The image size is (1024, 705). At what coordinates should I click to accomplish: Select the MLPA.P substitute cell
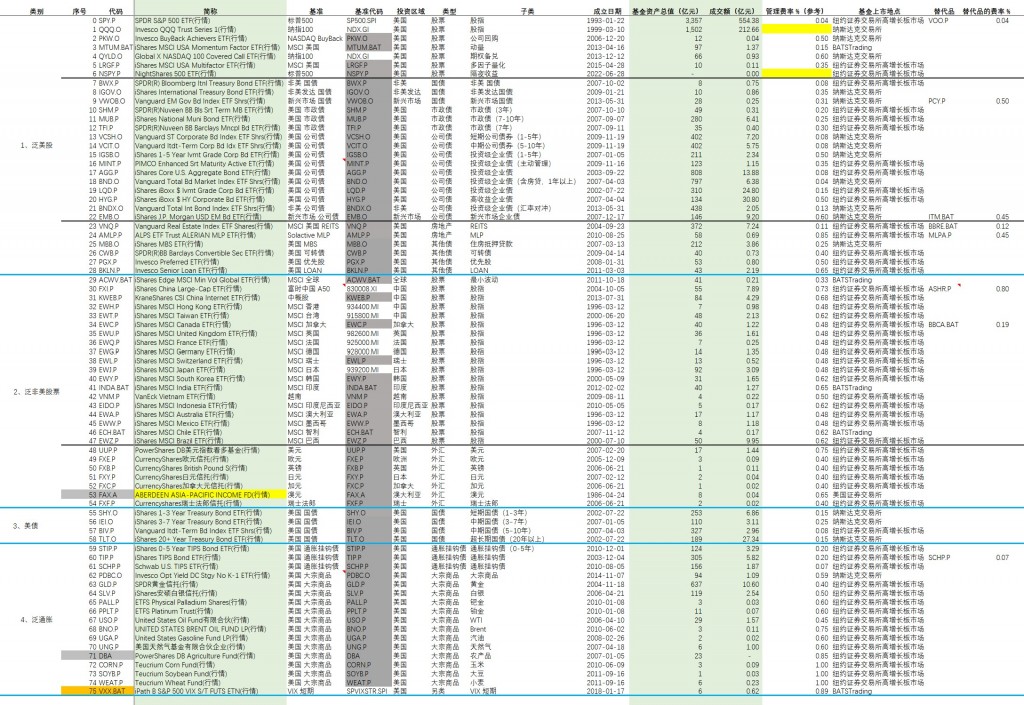point(940,235)
